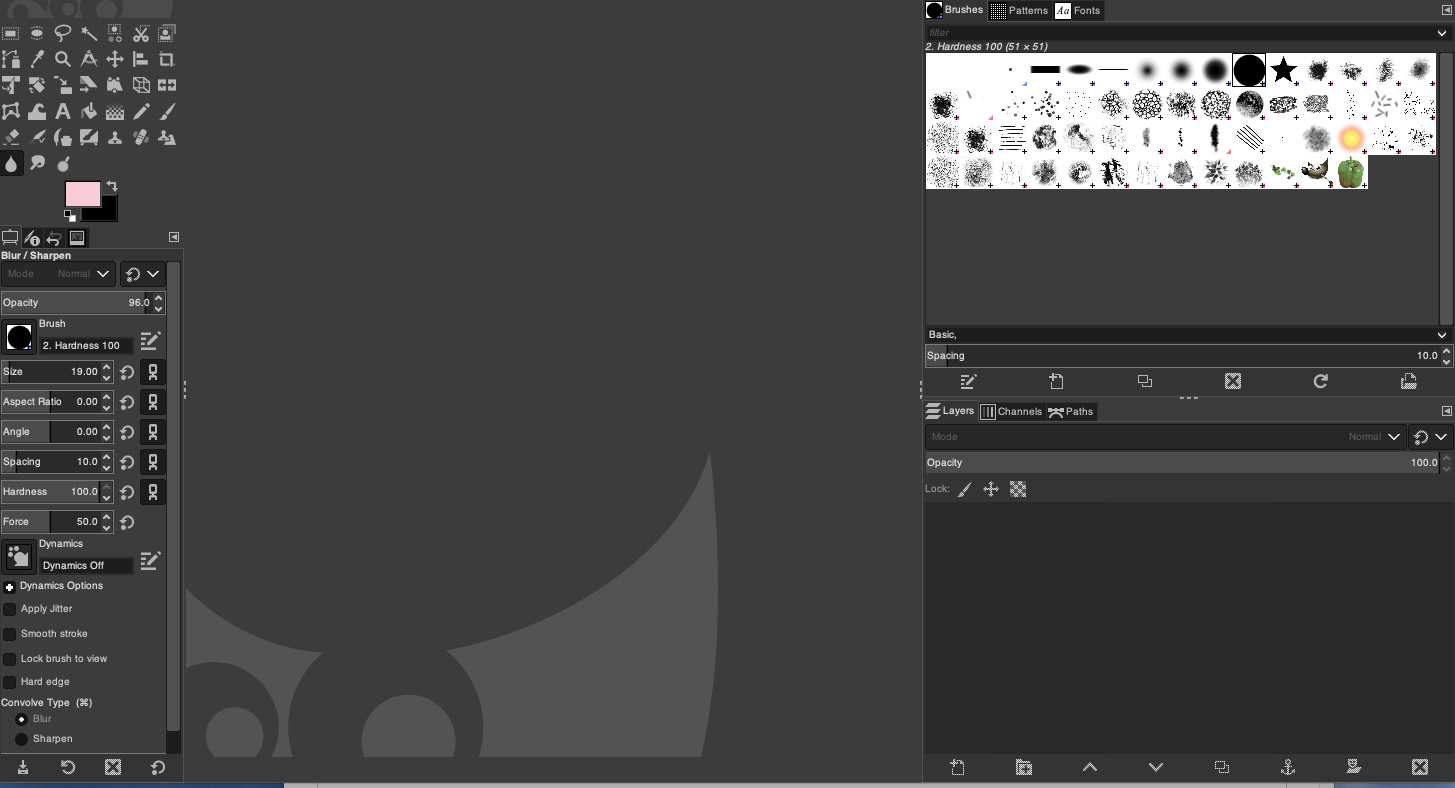Switch to the Patterns tab

pyautogui.click(x=1019, y=10)
